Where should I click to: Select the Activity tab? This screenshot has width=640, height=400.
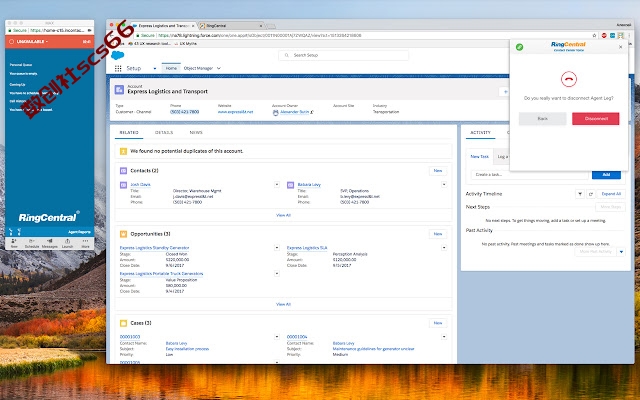coord(480,133)
